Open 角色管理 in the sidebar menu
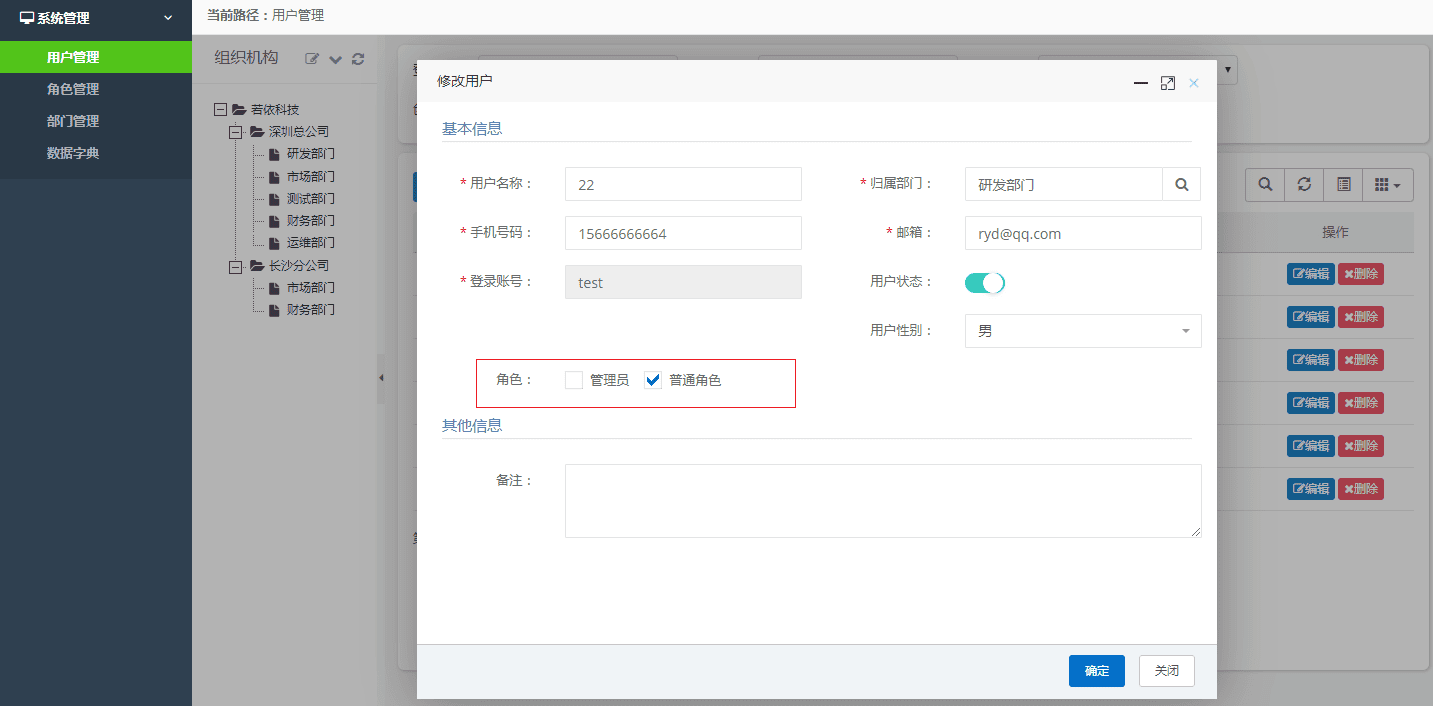1433x706 pixels. (73, 89)
